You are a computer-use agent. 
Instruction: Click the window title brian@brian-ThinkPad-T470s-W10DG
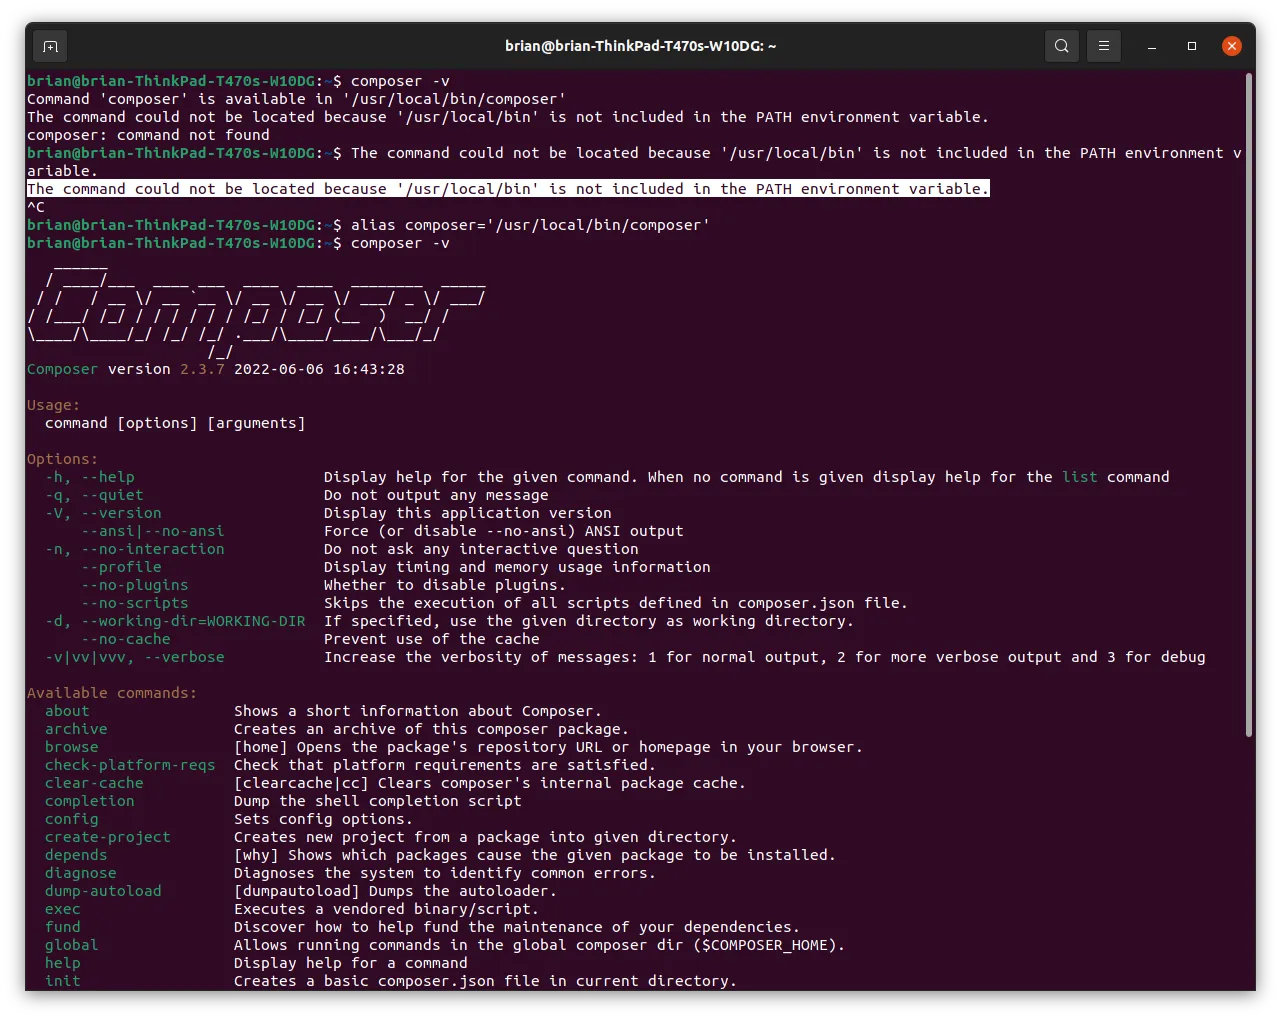tap(640, 46)
